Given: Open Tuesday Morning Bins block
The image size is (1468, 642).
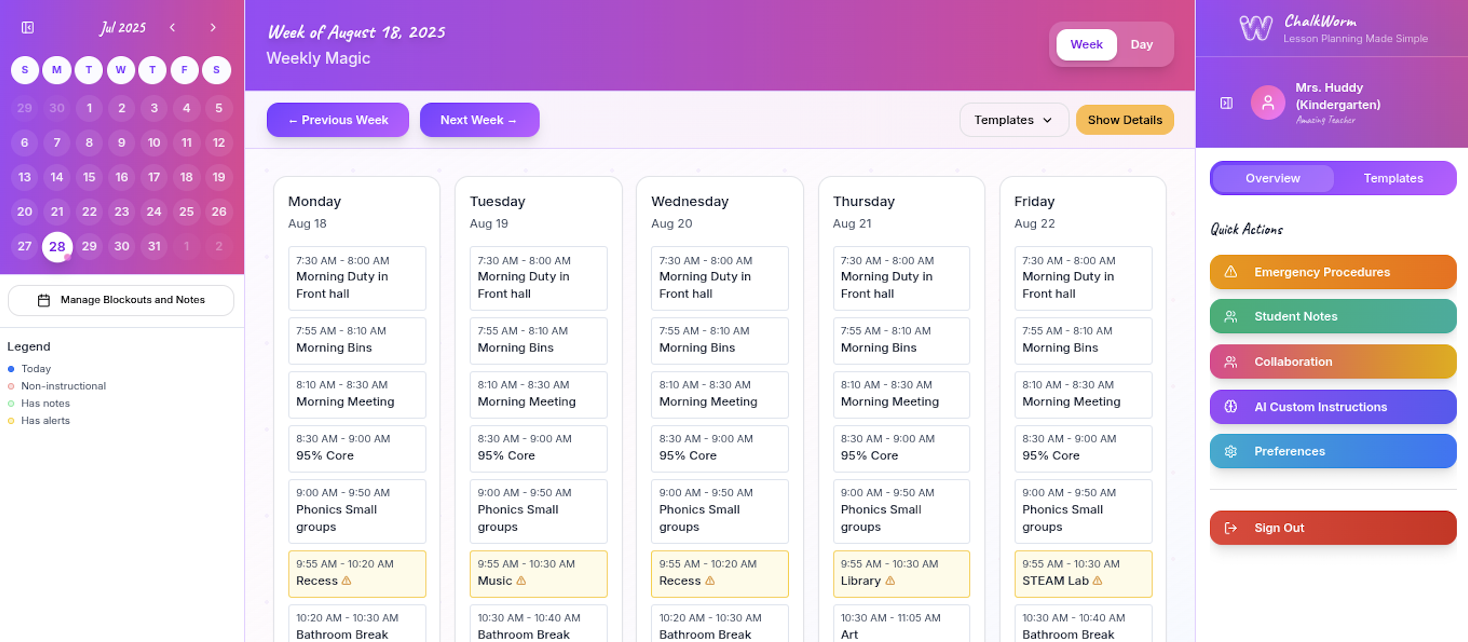Looking at the screenshot, I should [539, 340].
